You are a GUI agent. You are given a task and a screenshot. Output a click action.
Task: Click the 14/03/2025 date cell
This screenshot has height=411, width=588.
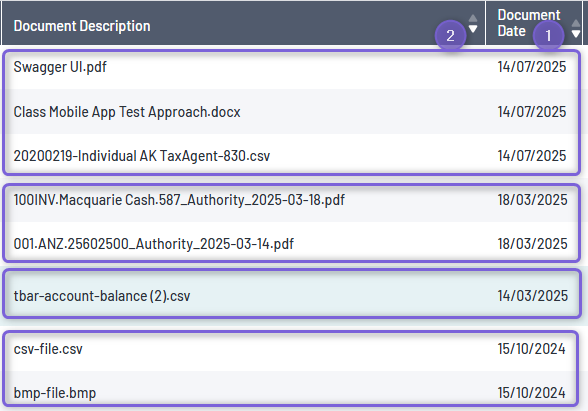point(532,296)
